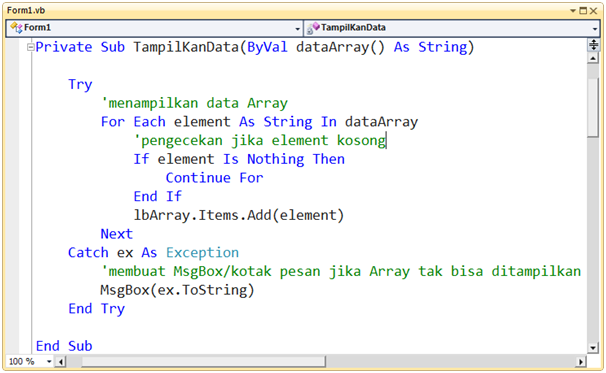Click the Form1.vb document tab title
The image size is (606, 373).
(26, 10)
